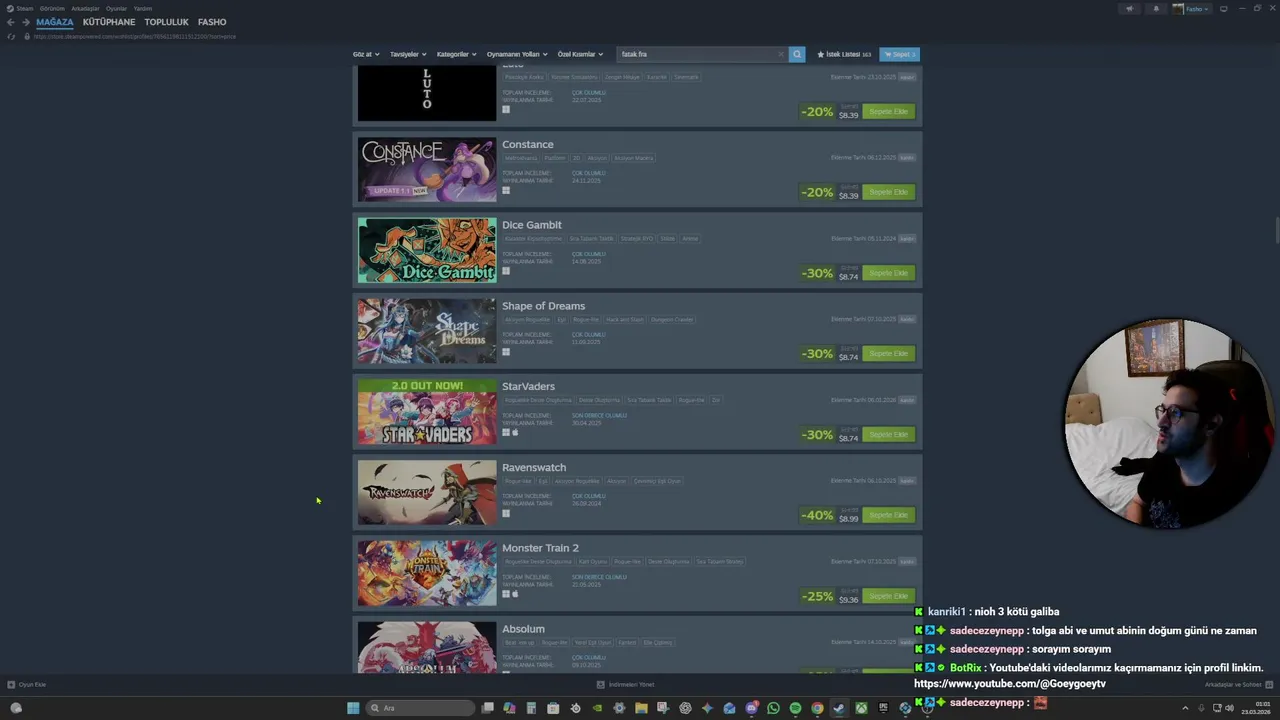This screenshot has height=720, width=1280.
Task: Open Epic Games launcher from the taskbar
Action: coord(883,708)
